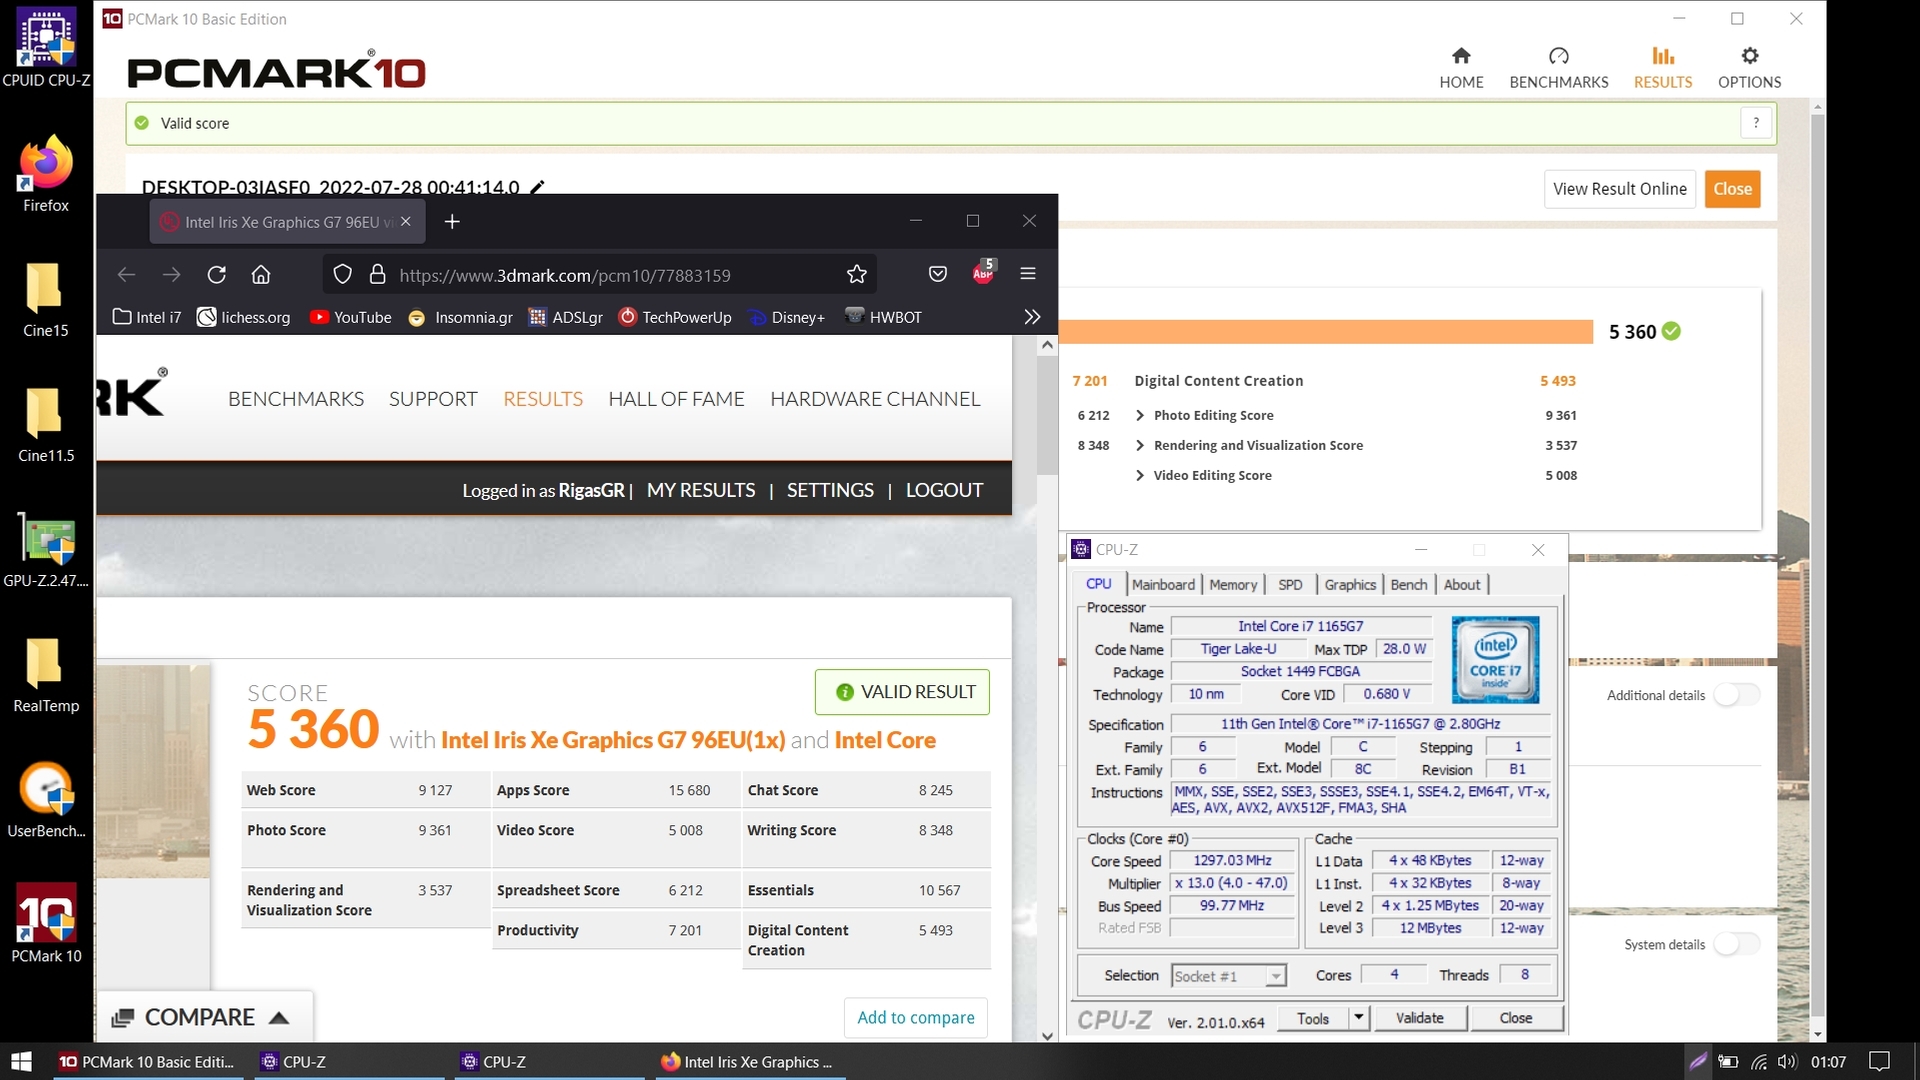
Task: Switch to CPU-Z SPD tab
Action: (1290, 585)
